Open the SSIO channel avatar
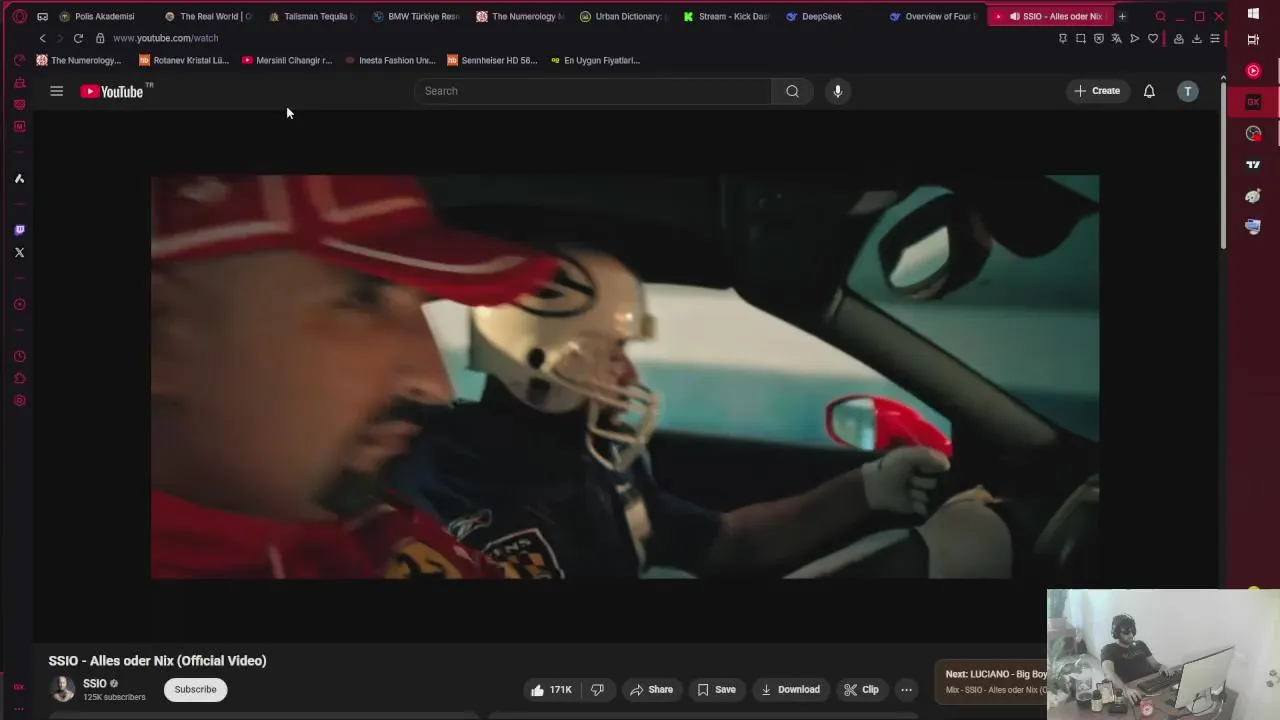This screenshot has height=720, width=1280. tap(63, 689)
